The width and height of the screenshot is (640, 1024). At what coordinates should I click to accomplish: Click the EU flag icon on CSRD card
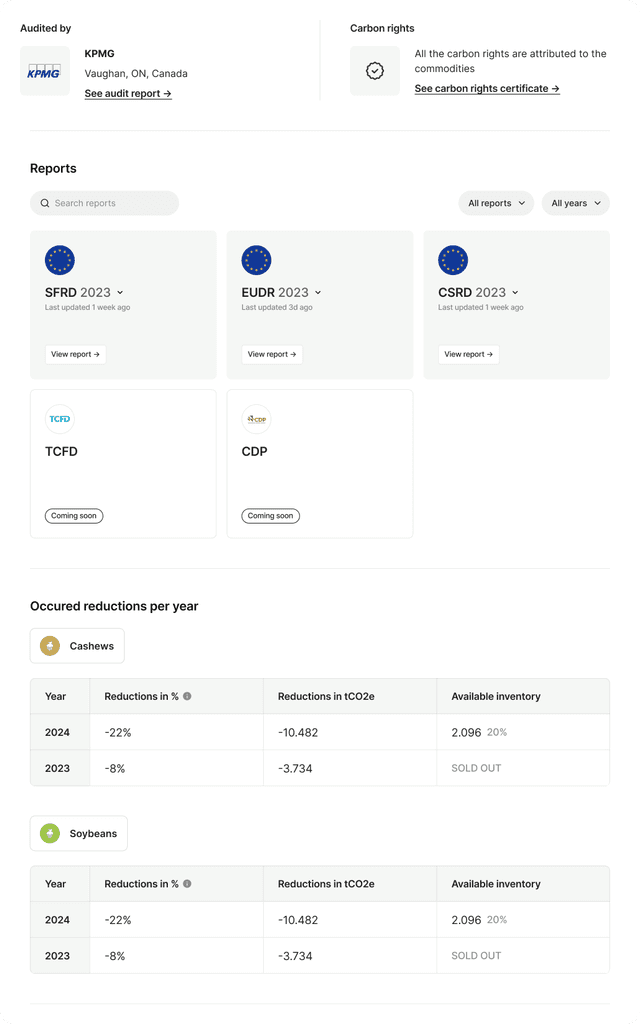coord(453,260)
